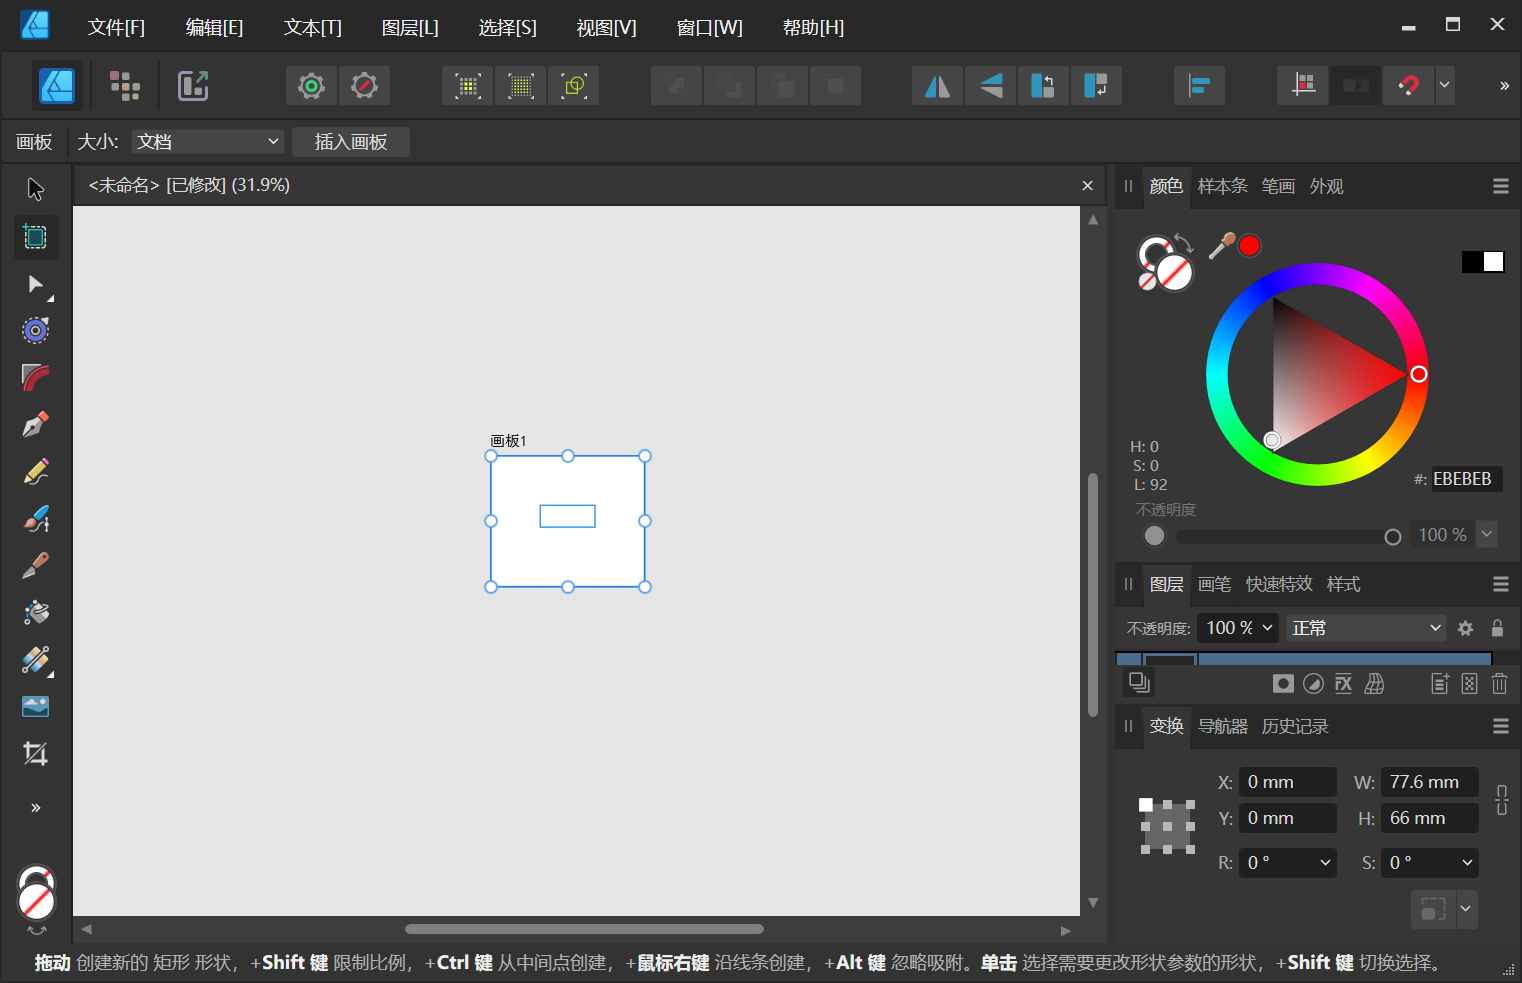Screen dimensions: 1522x983
Task: Add mask layer icon
Action: 1283,684
